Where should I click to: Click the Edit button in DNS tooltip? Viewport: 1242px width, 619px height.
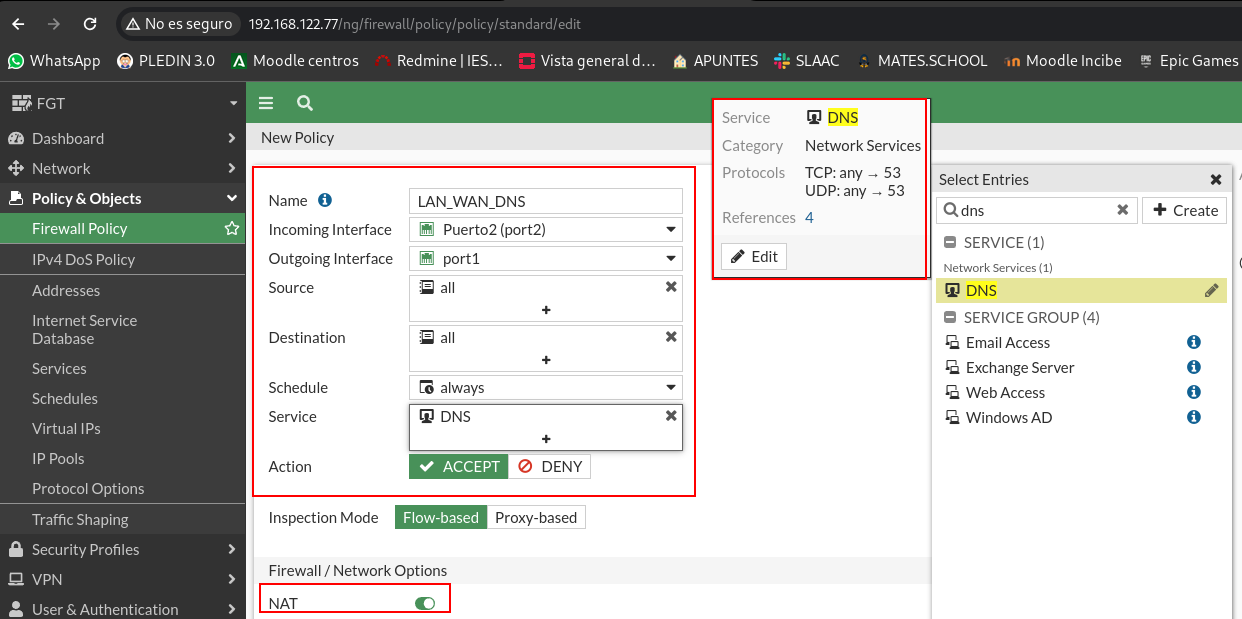coord(754,256)
